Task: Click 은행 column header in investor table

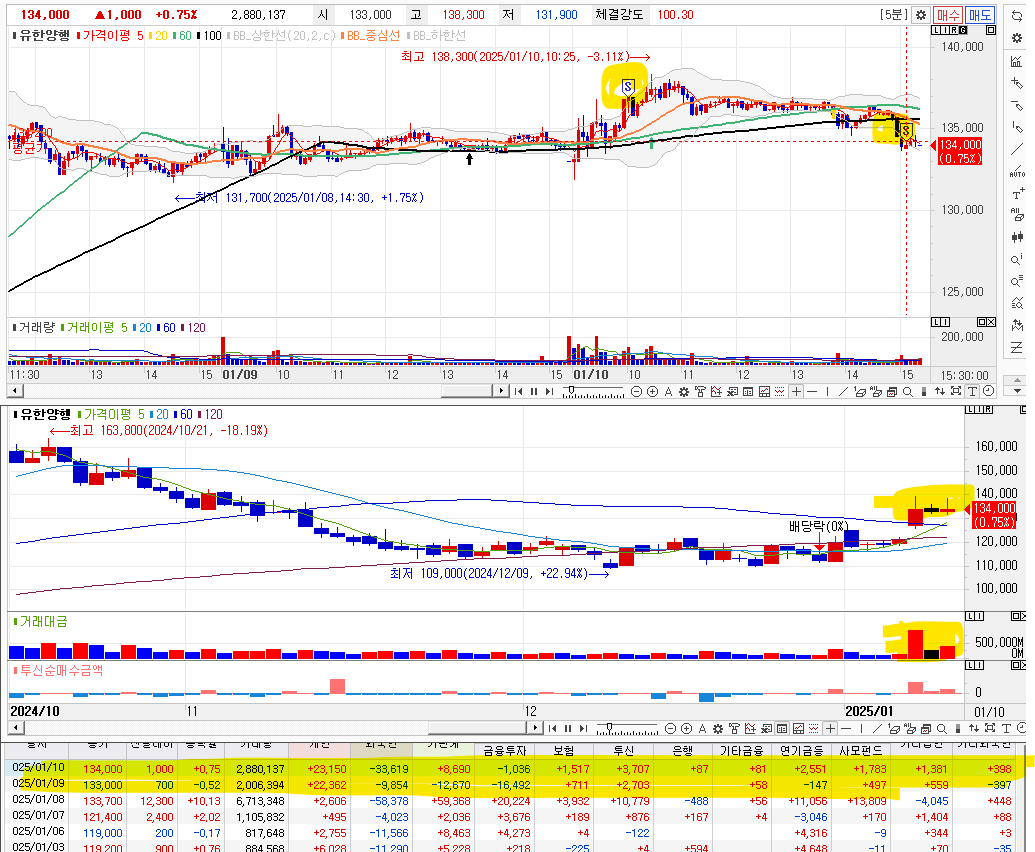Action: click(x=683, y=750)
